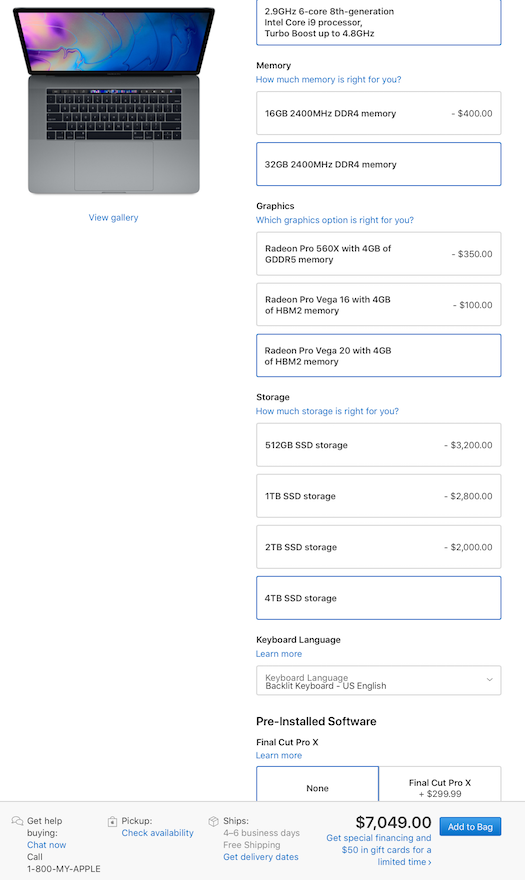Open View gallery link

[113, 218]
